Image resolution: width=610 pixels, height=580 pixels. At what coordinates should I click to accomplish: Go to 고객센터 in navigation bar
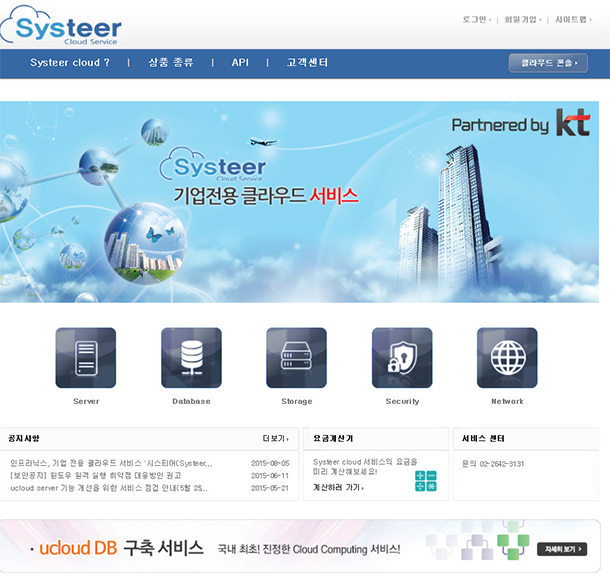(x=307, y=63)
